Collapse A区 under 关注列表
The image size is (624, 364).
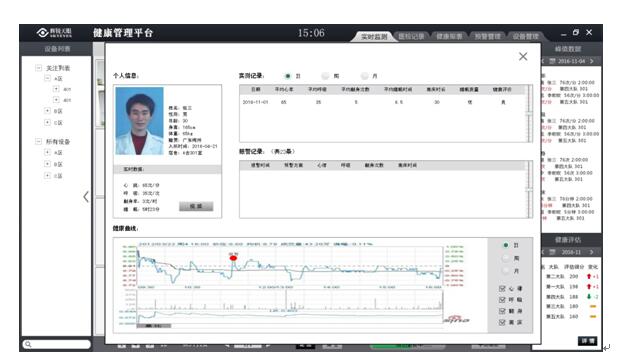coord(47,78)
